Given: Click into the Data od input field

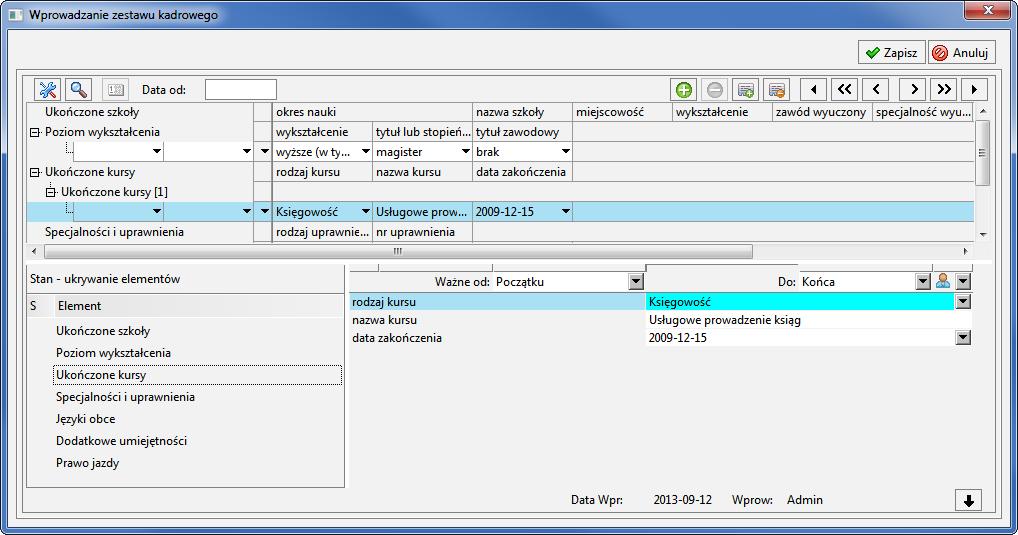Looking at the screenshot, I should (241, 90).
